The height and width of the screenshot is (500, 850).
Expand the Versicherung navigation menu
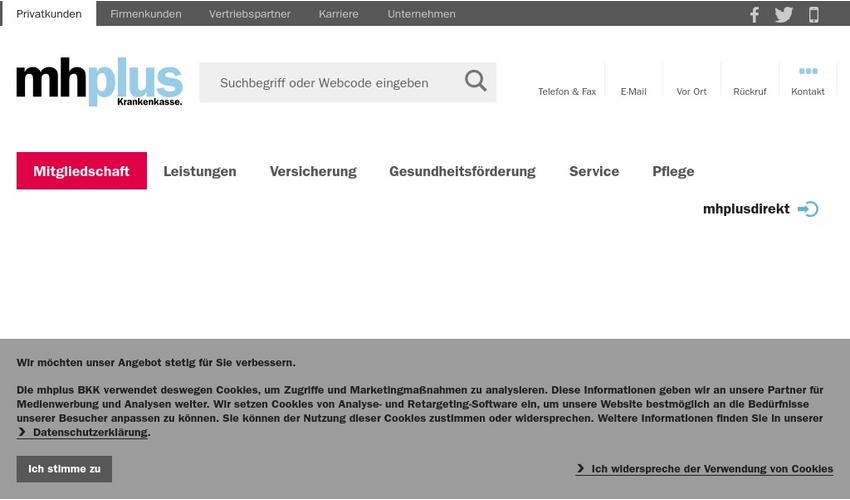[x=313, y=171]
